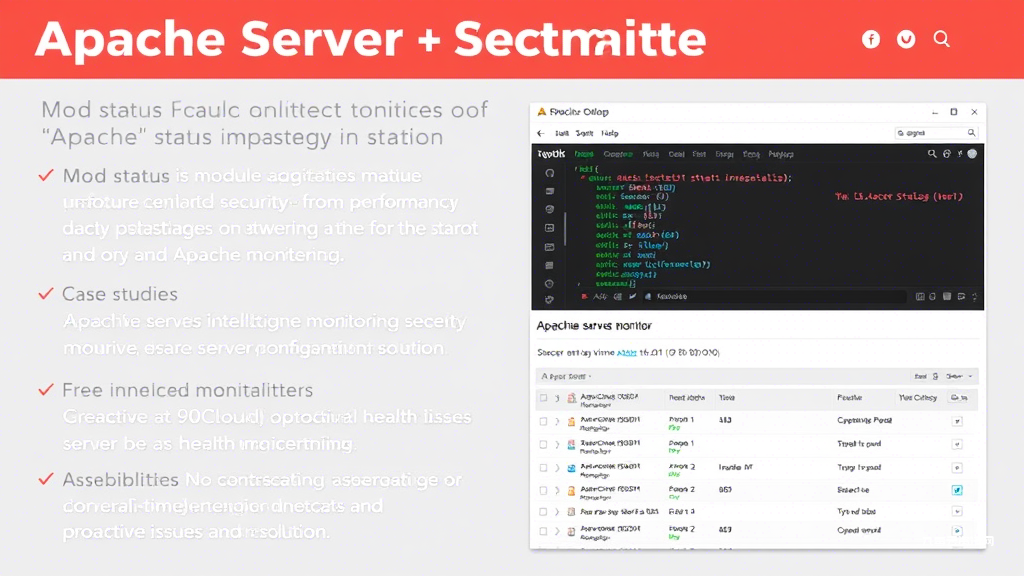
Task: Open the Help menu in the window menu bar
Action: 610,133
